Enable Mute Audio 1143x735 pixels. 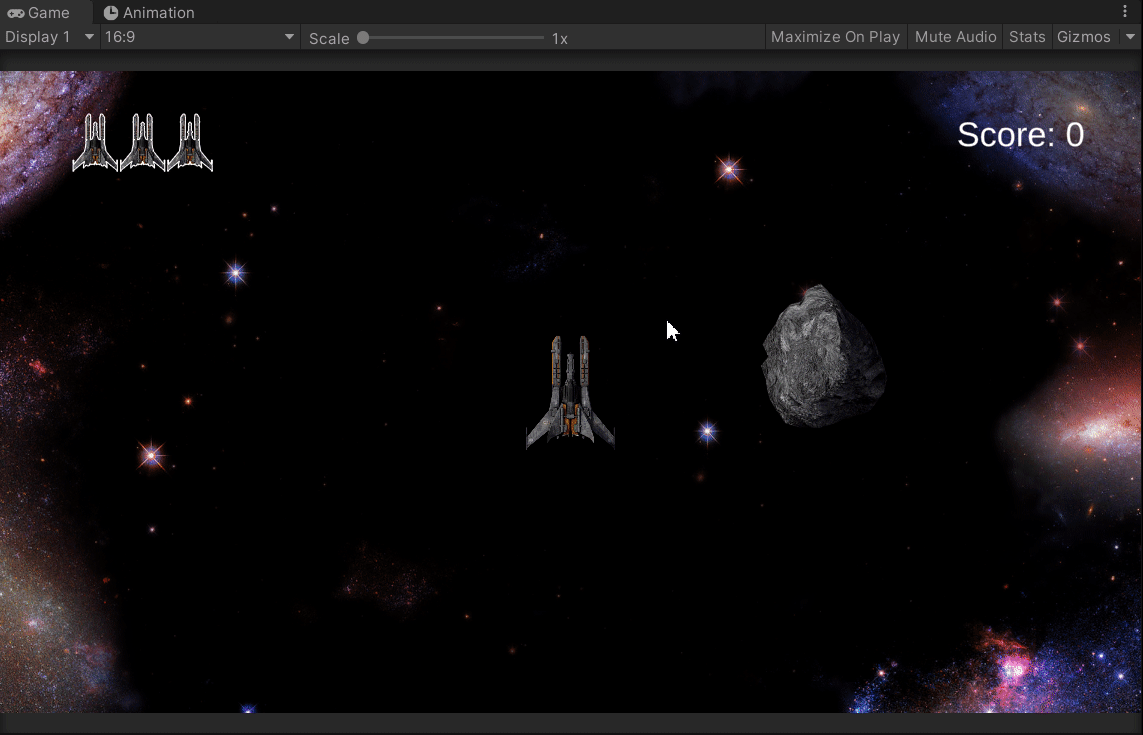[x=954, y=36]
